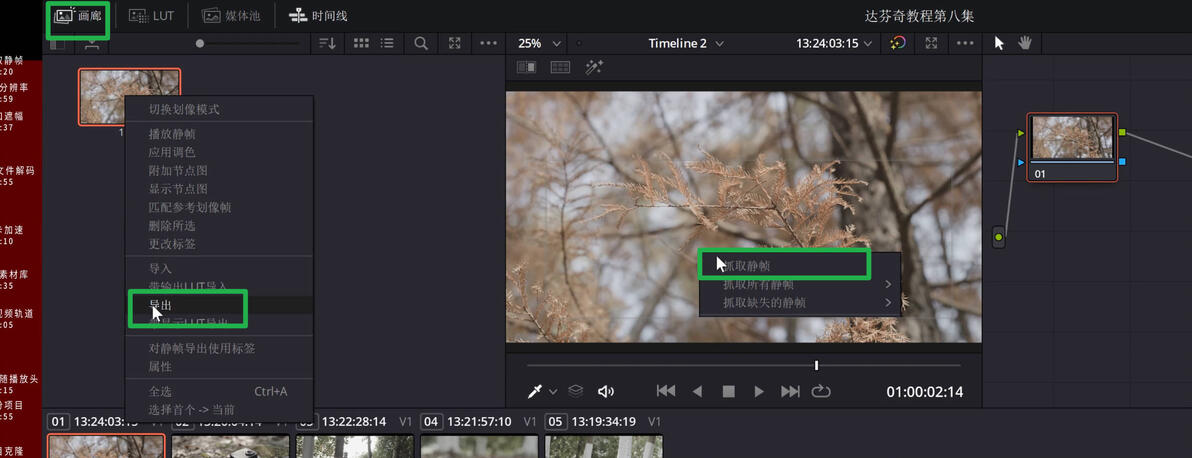This screenshot has height=458, width=1192.
Task: Choose 全选 Ctrl+A in the context menu
Action: 219,391
